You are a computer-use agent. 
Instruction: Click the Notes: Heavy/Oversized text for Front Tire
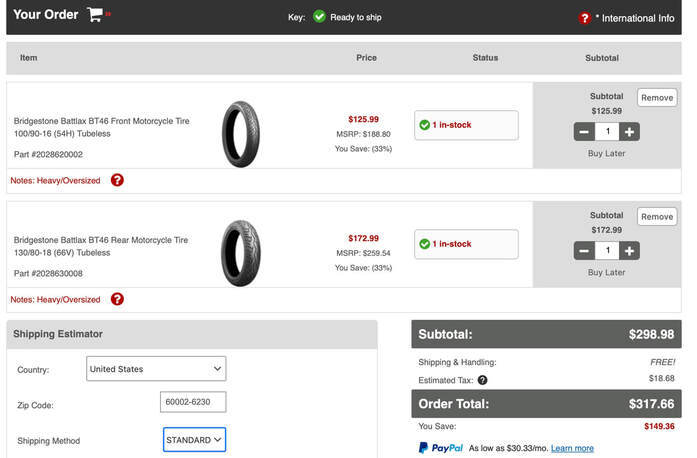pyautogui.click(x=55, y=181)
